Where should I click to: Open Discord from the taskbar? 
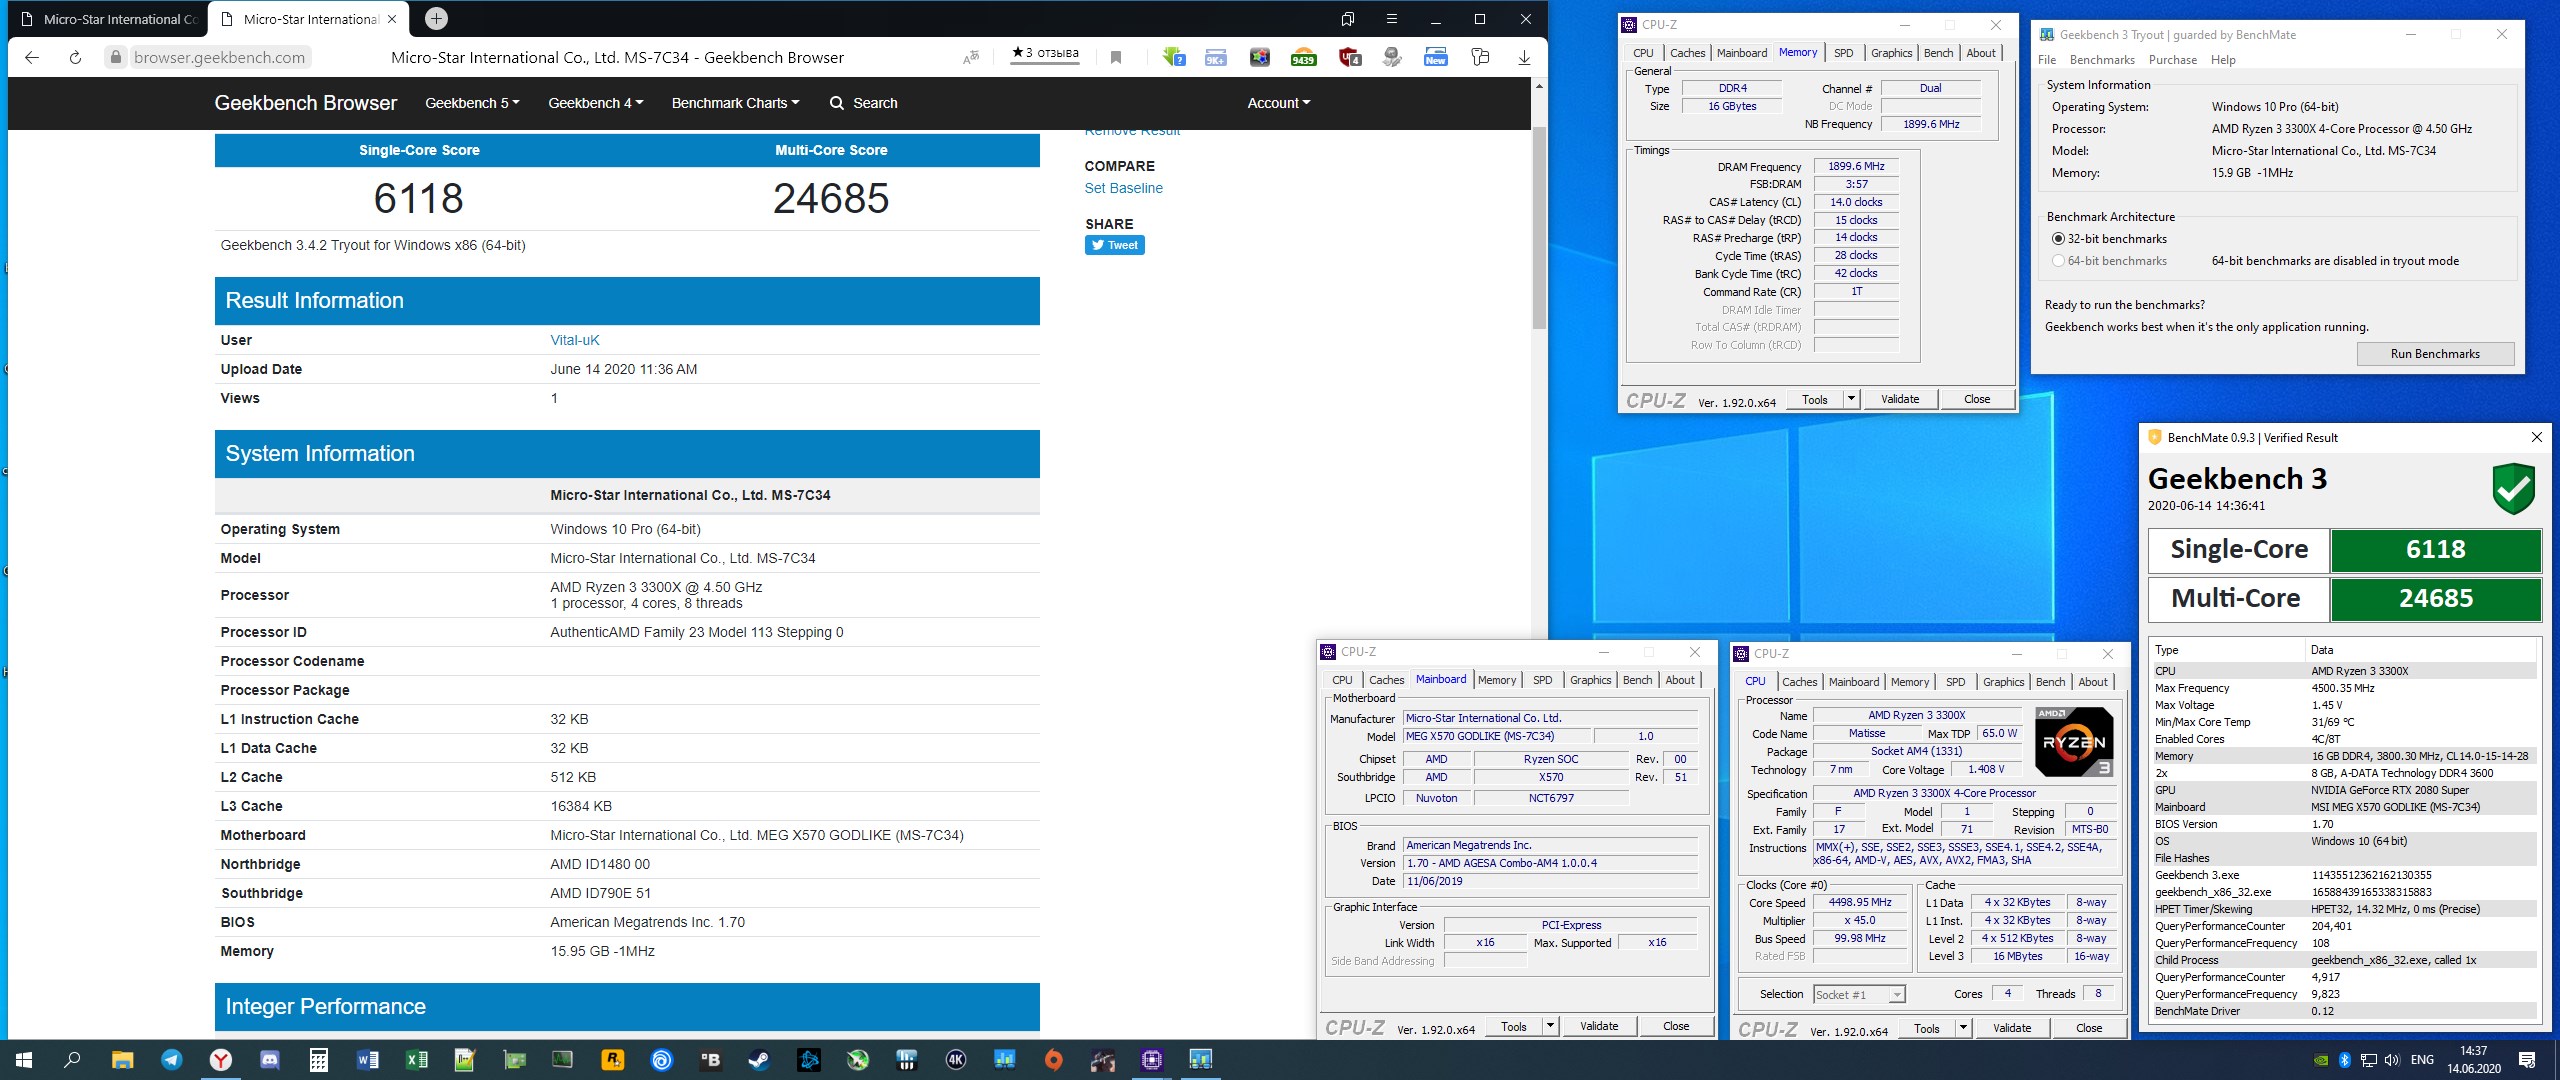point(270,1060)
